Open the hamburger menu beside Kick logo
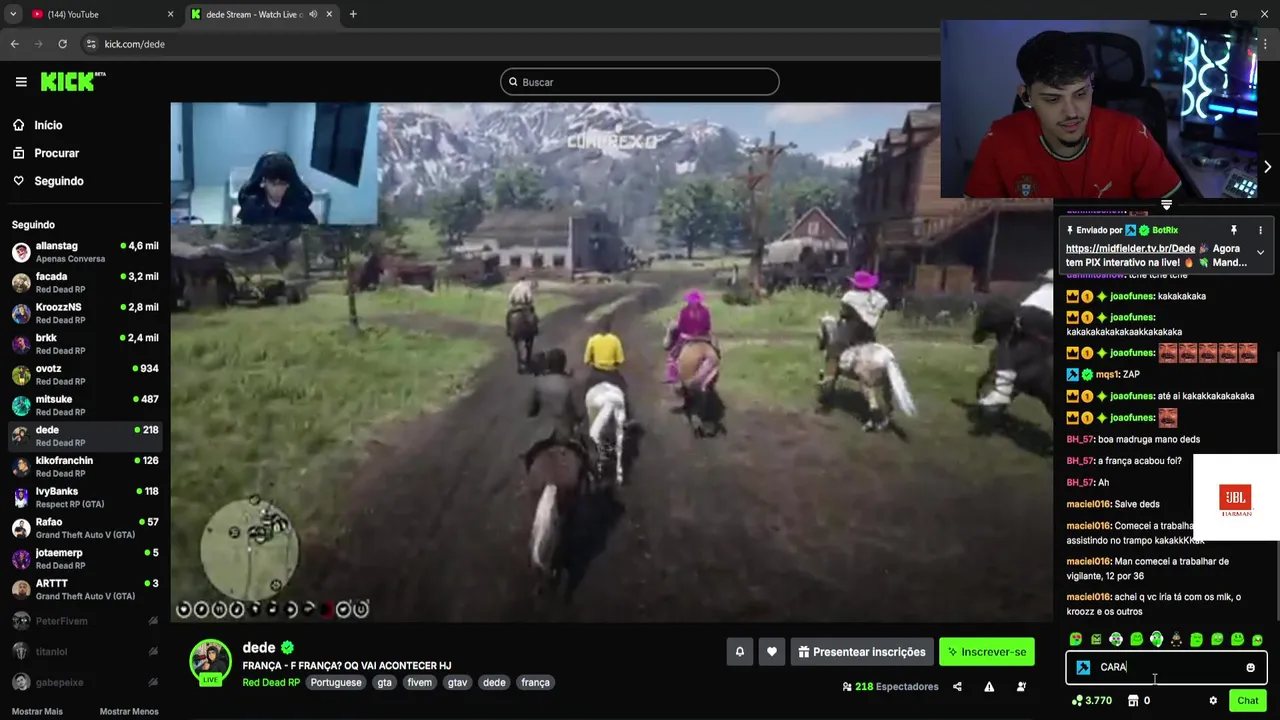 pos(21,82)
